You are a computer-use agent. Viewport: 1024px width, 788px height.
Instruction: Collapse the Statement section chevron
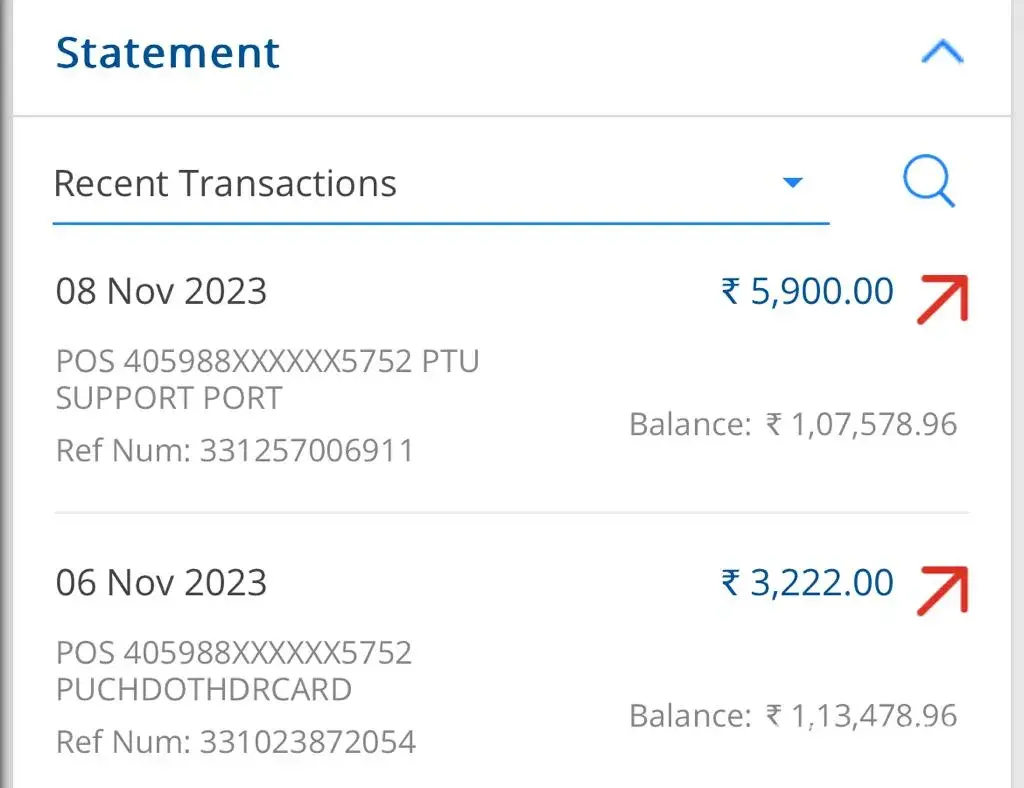[x=941, y=53]
